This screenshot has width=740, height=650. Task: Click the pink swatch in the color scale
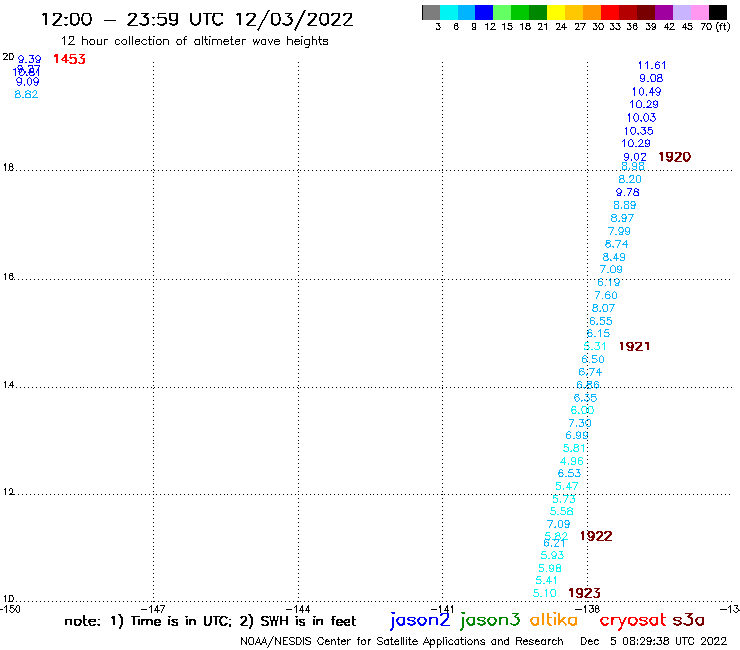coord(700,12)
